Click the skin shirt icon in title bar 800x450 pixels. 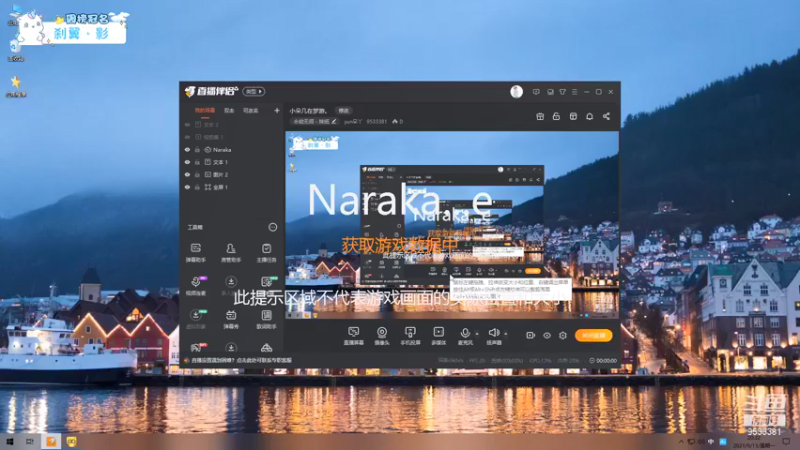point(562,92)
